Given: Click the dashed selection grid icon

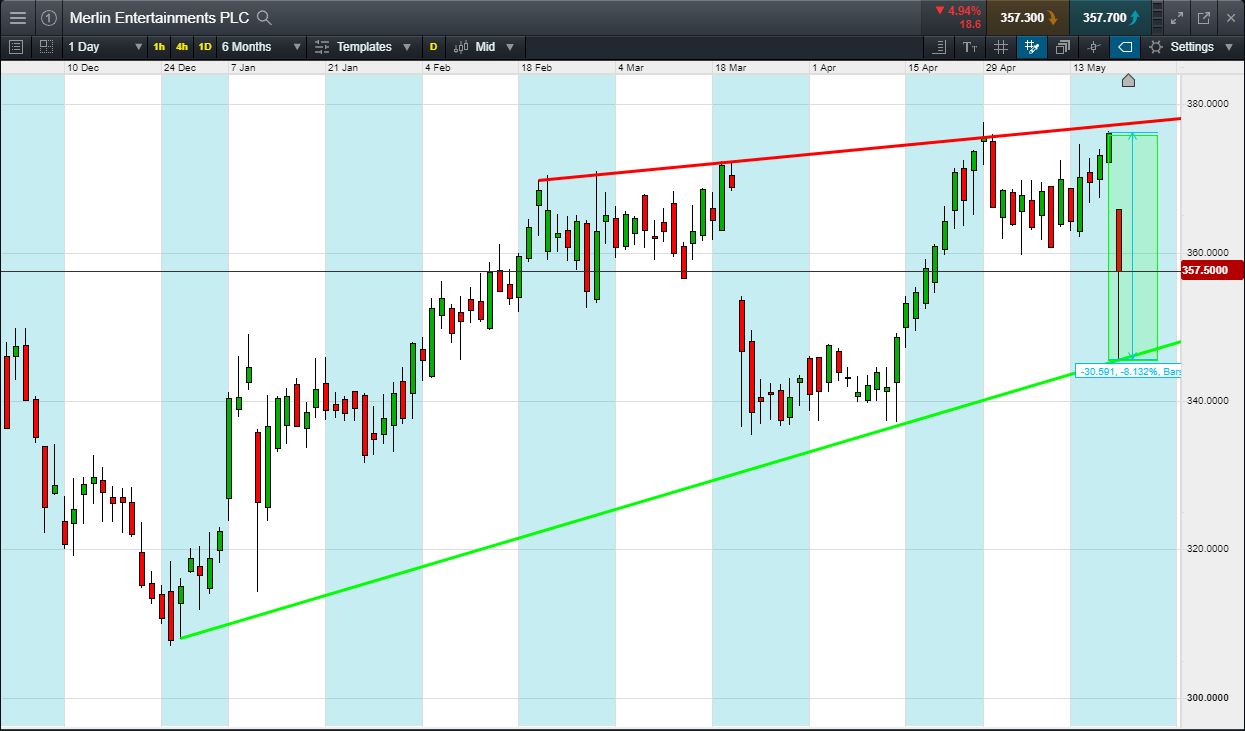Looking at the screenshot, I should click(46, 46).
